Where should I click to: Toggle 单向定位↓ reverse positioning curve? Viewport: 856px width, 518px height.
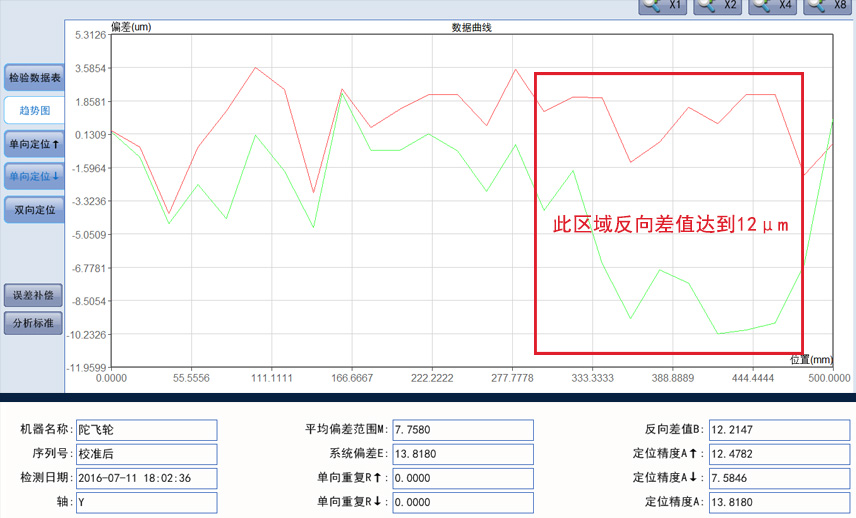coord(35,177)
